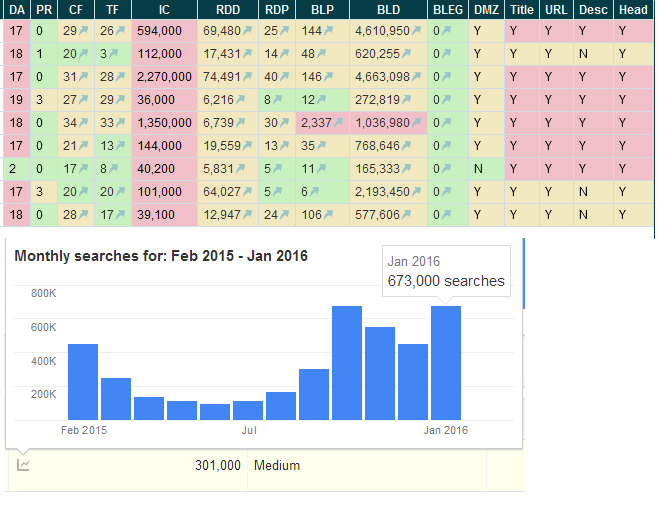Sort table by RDD column header
The width and height of the screenshot is (658, 514).
coord(228,9)
